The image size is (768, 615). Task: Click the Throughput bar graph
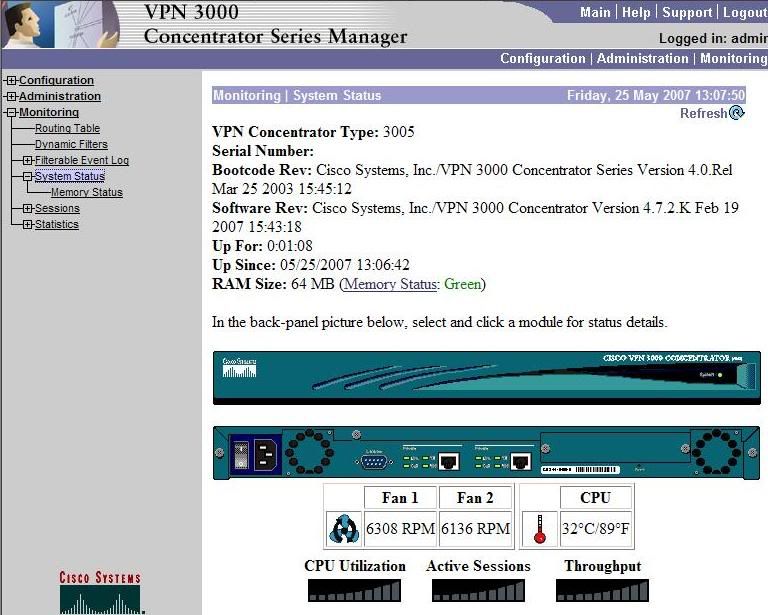602,591
